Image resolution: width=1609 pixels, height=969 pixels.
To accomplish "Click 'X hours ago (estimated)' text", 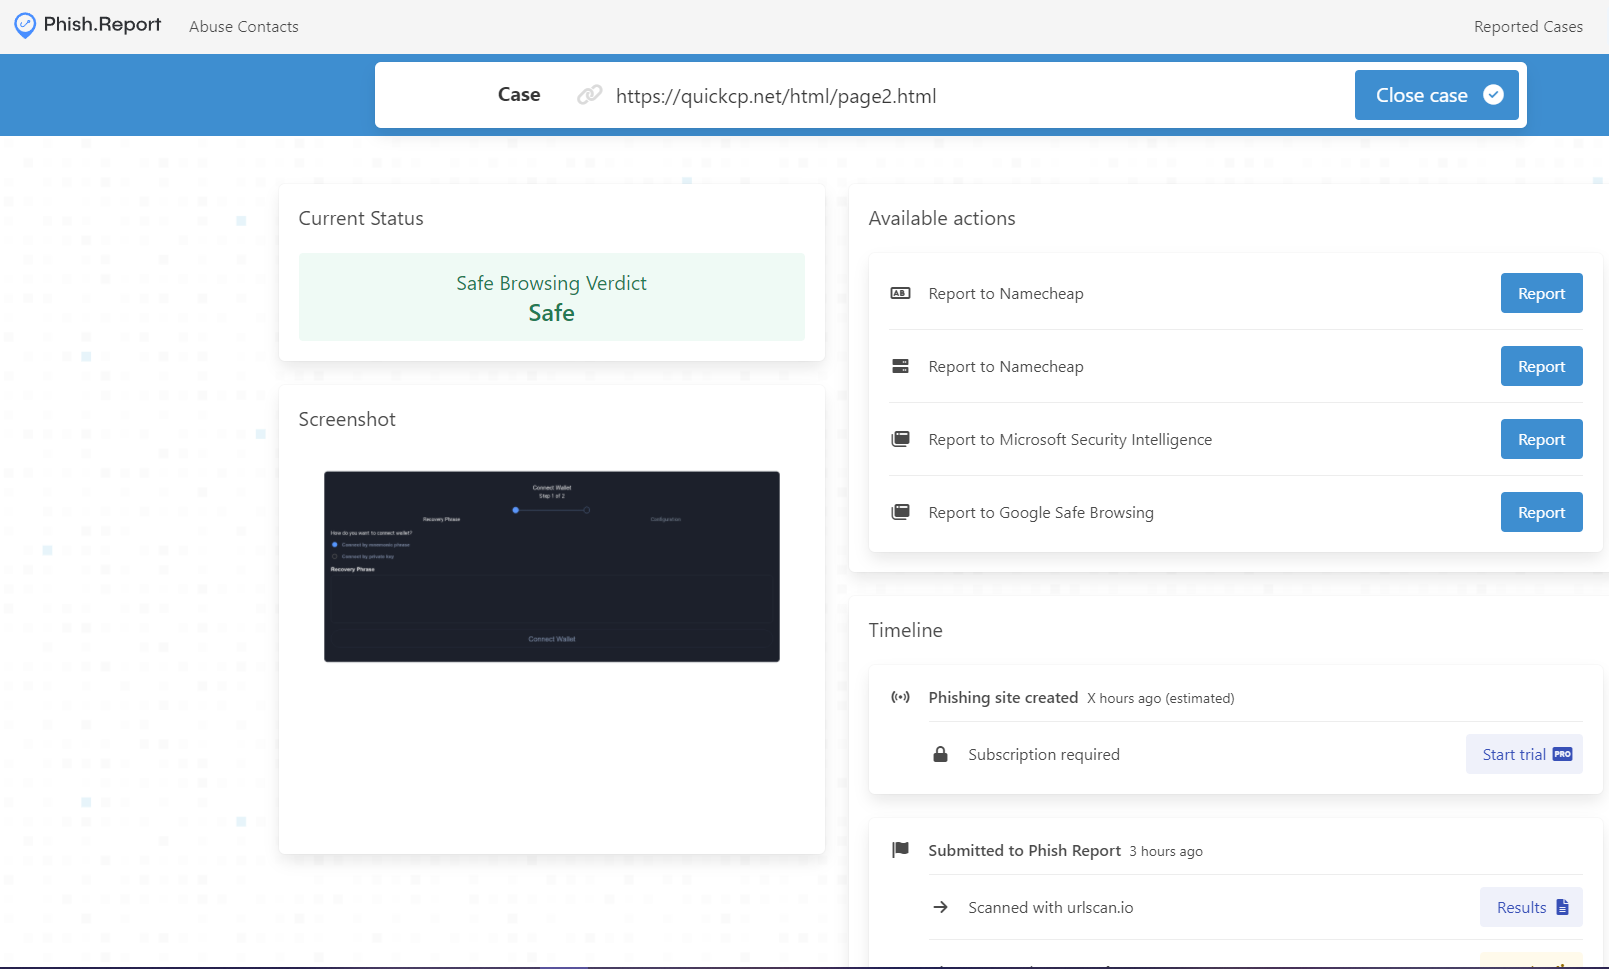I will click(x=1161, y=698).
